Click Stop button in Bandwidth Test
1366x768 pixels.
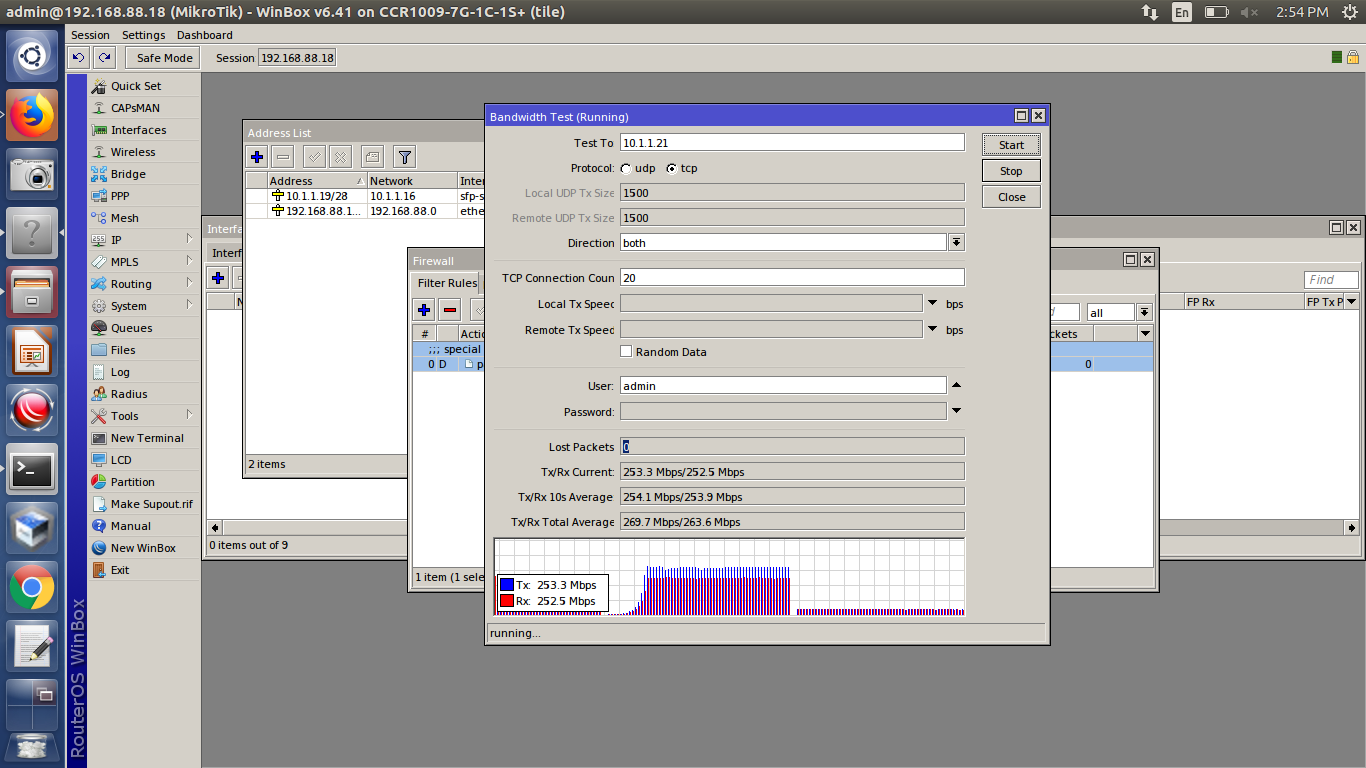click(1011, 171)
